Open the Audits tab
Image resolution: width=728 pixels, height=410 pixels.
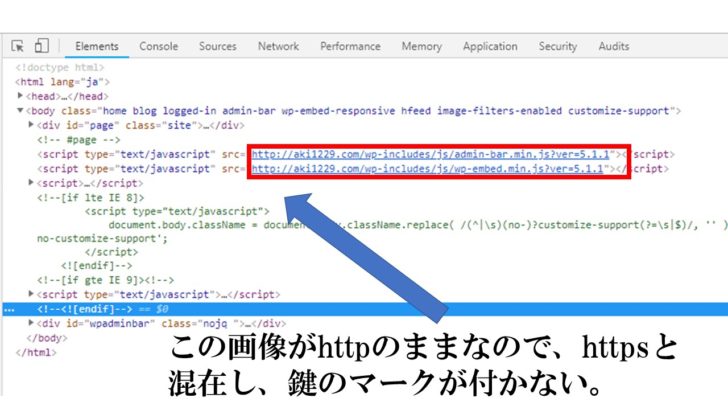pos(613,46)
